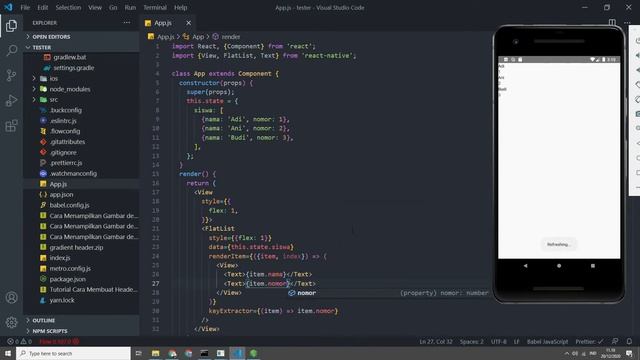The height and width of the screenshot is (360, 640).
Task: Open File Explorer from the taskbar
Action: 156,353
